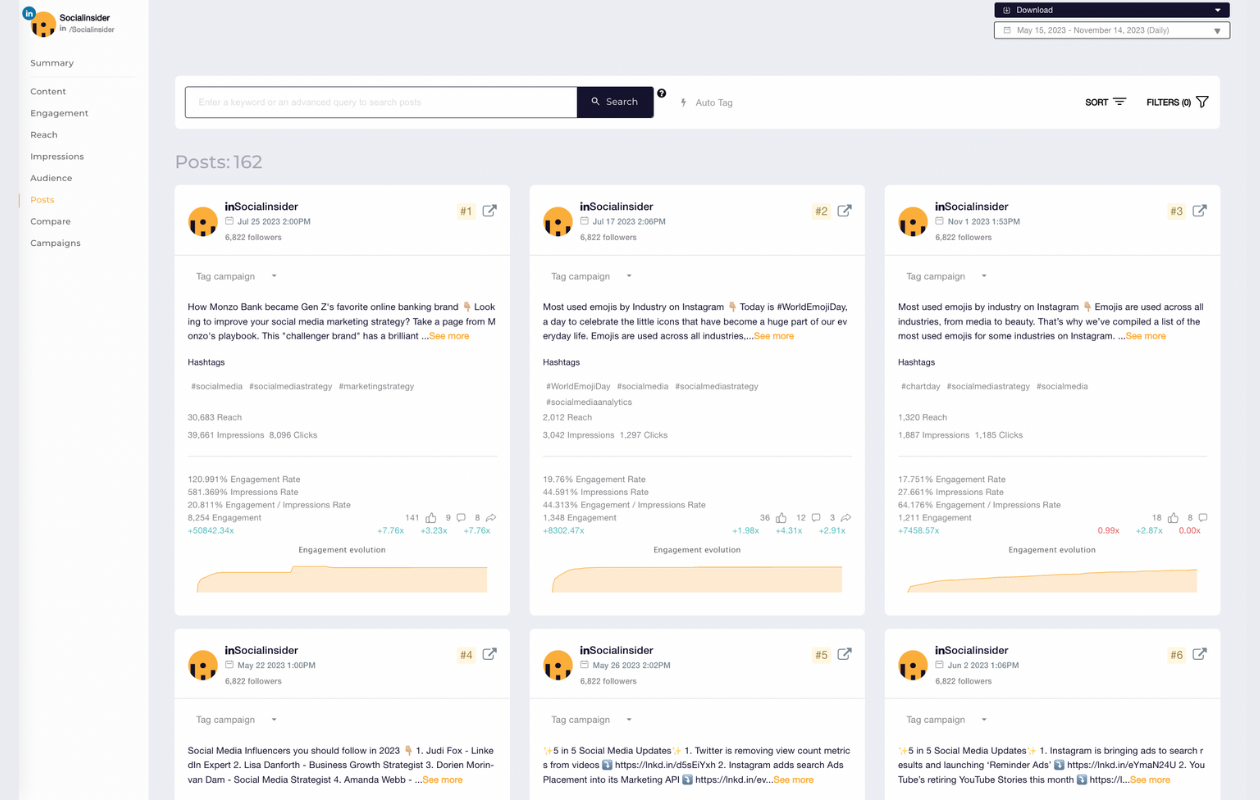Expand Tag campaign dropdown on post #4

click(x=237, y=720)
